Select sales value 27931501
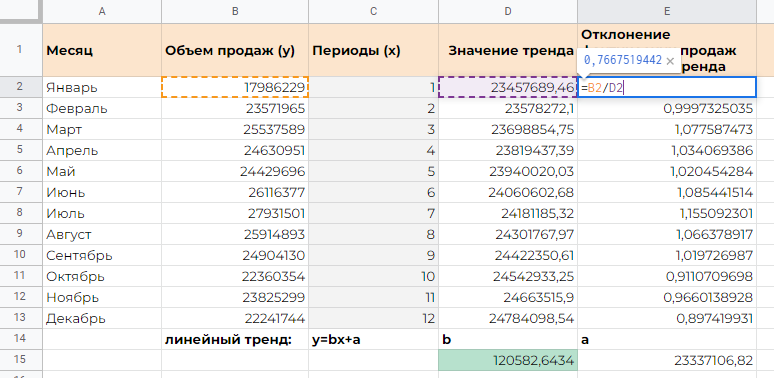Screen dimensions: 774x378 point(235,213)
